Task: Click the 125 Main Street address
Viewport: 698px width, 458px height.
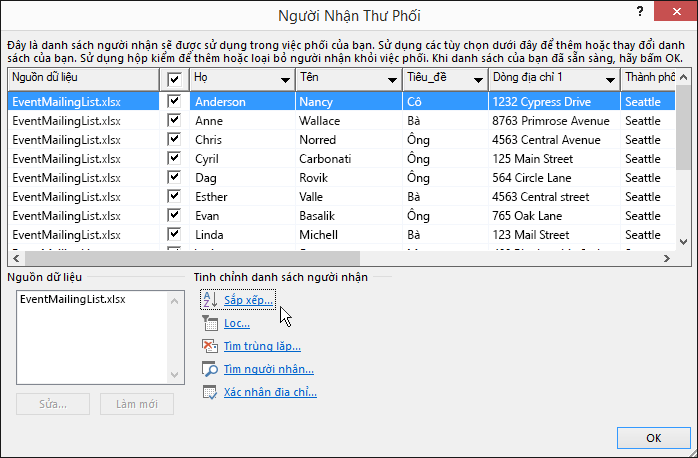Action: point(554,159)
